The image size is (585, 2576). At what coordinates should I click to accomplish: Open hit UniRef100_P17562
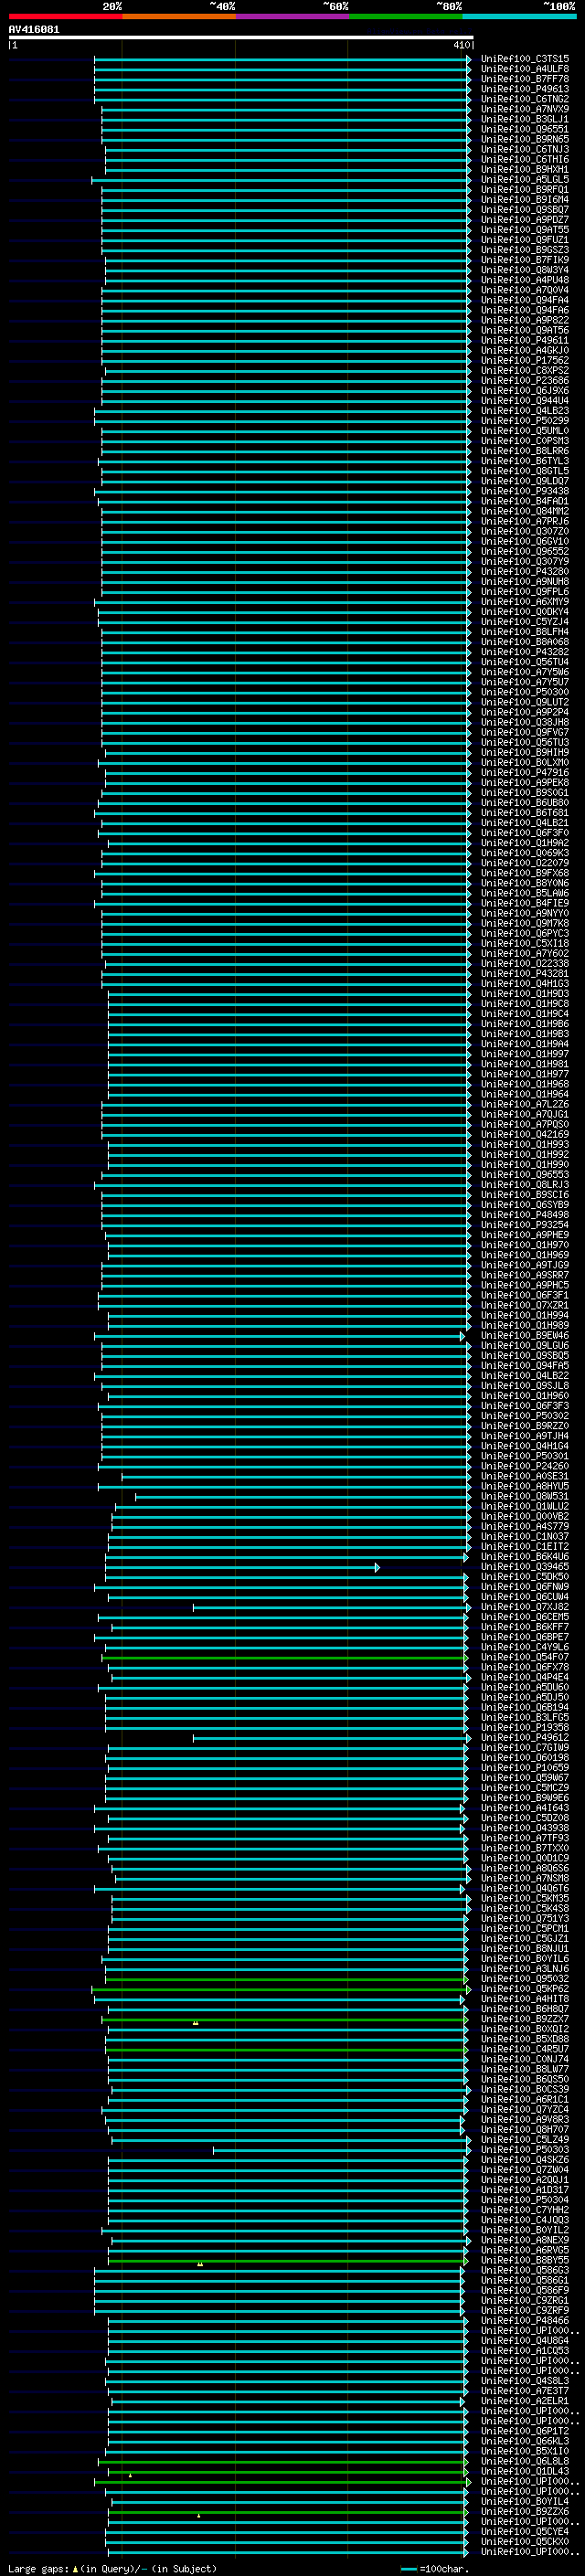click(525, 360)
